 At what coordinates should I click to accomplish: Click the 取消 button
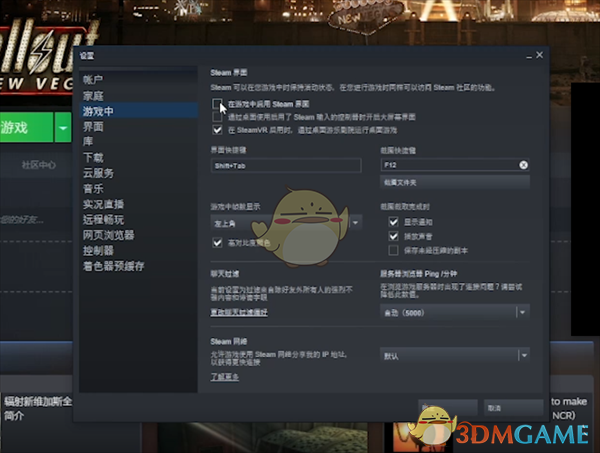514,408
